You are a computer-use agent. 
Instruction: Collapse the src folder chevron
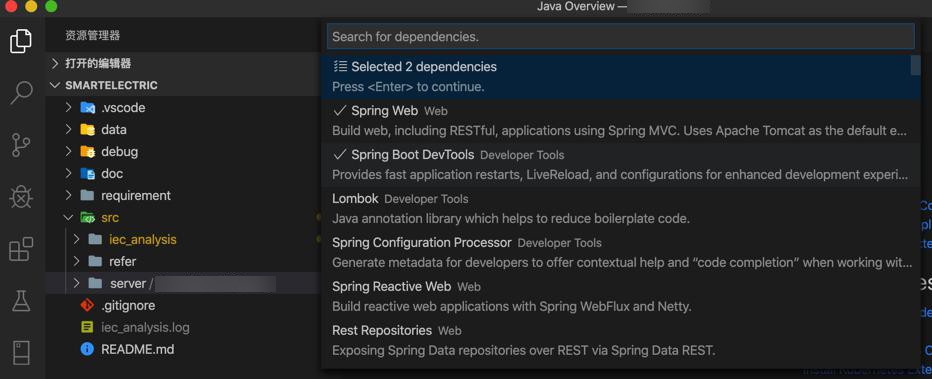pos(69,217)
